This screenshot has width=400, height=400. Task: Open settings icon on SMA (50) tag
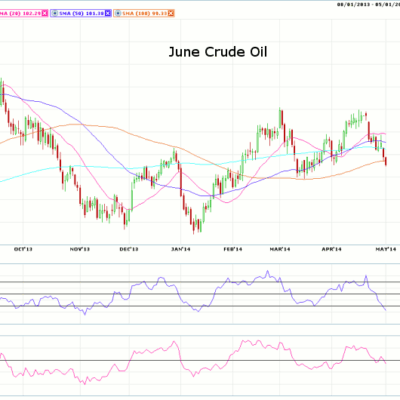pyautogui.click(x=54, y=13)
